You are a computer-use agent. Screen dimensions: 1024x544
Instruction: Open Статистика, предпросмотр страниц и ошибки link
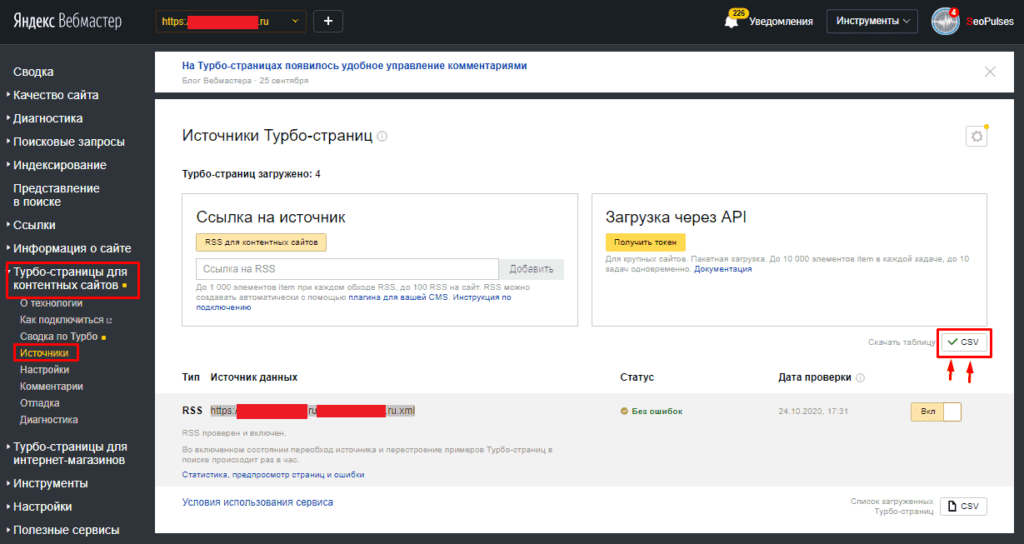coord(273,475)
